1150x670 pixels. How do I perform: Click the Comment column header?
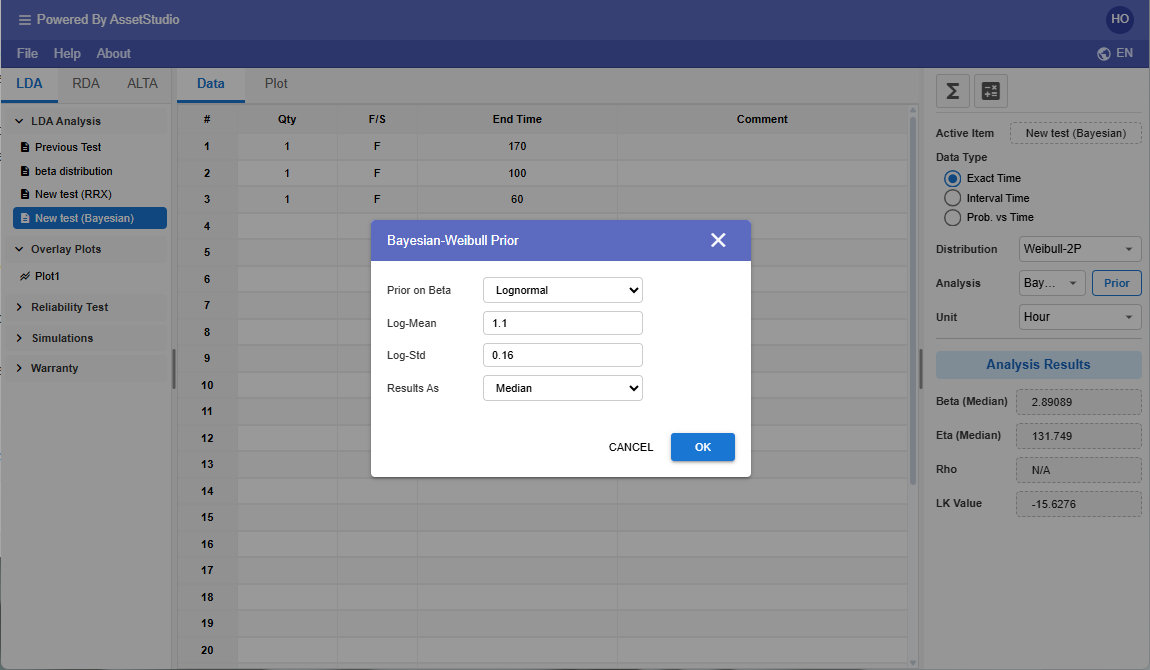(x=762, y=119)
